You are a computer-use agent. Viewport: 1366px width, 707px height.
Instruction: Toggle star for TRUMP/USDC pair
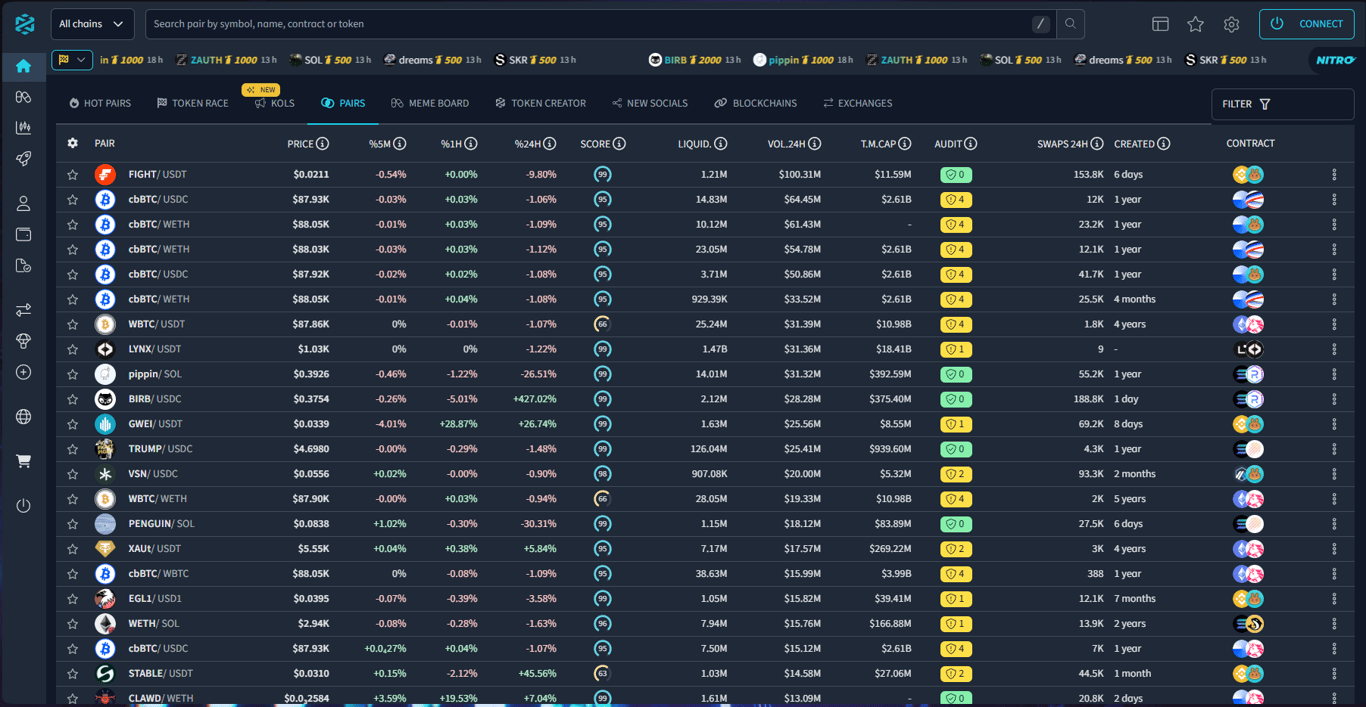pyautogui.click(x=72, y=449)
